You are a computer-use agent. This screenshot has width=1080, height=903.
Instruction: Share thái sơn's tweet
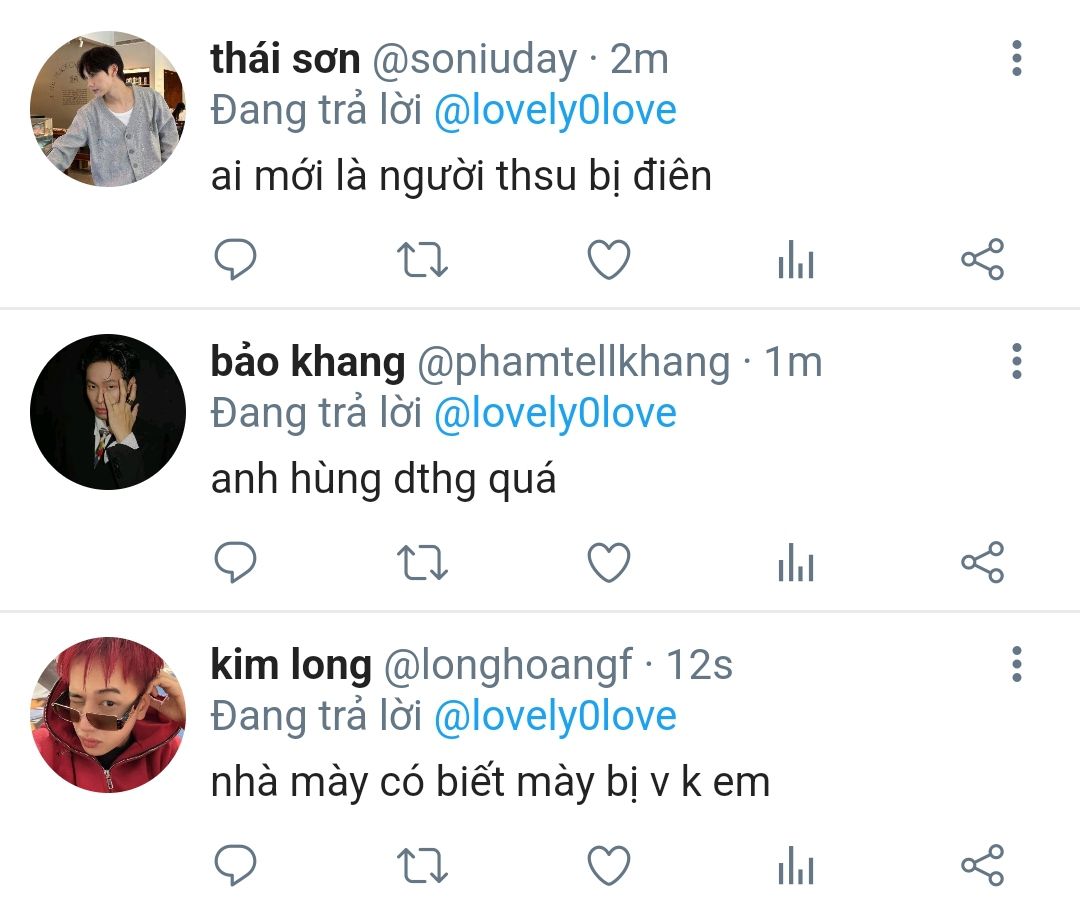click(x=982, y=260)
